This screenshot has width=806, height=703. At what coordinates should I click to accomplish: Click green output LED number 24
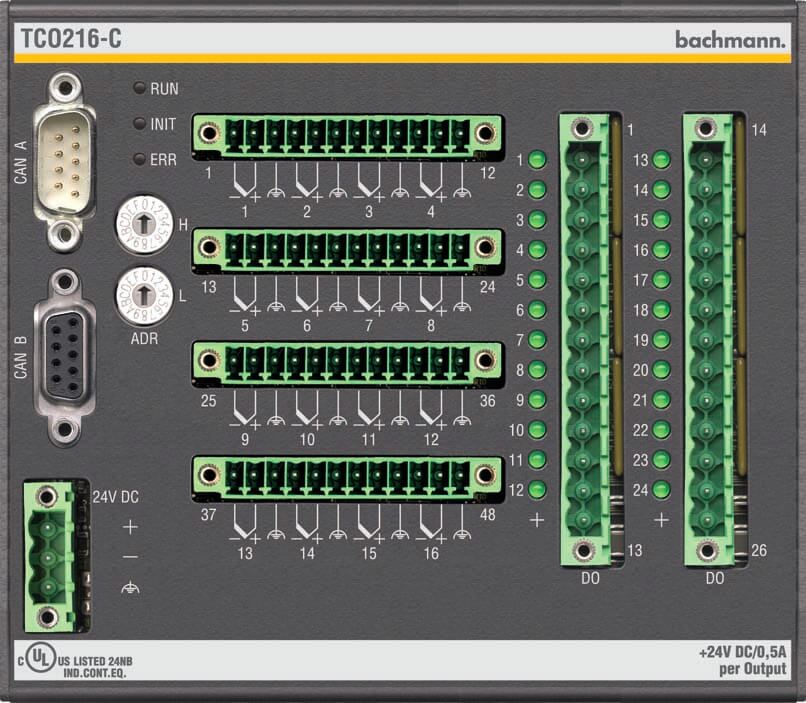click(x=662, y=489)
